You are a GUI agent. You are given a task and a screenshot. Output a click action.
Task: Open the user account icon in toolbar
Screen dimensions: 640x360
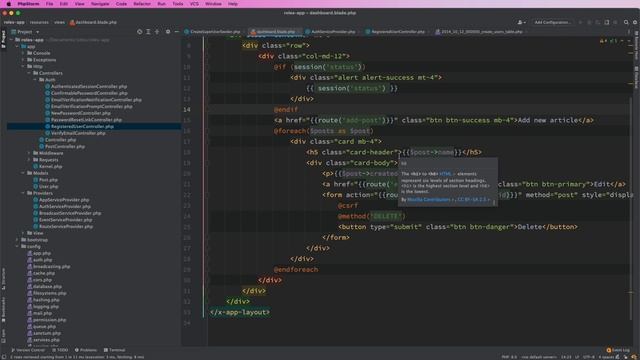(521, 22)
